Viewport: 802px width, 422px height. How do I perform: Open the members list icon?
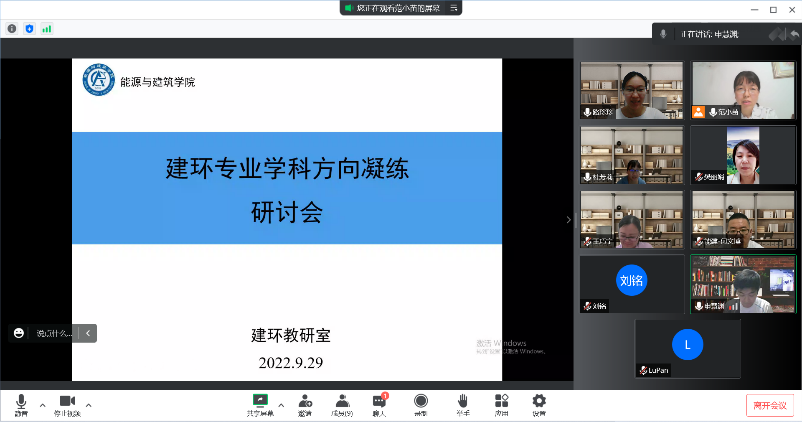[x=342, y=402]
